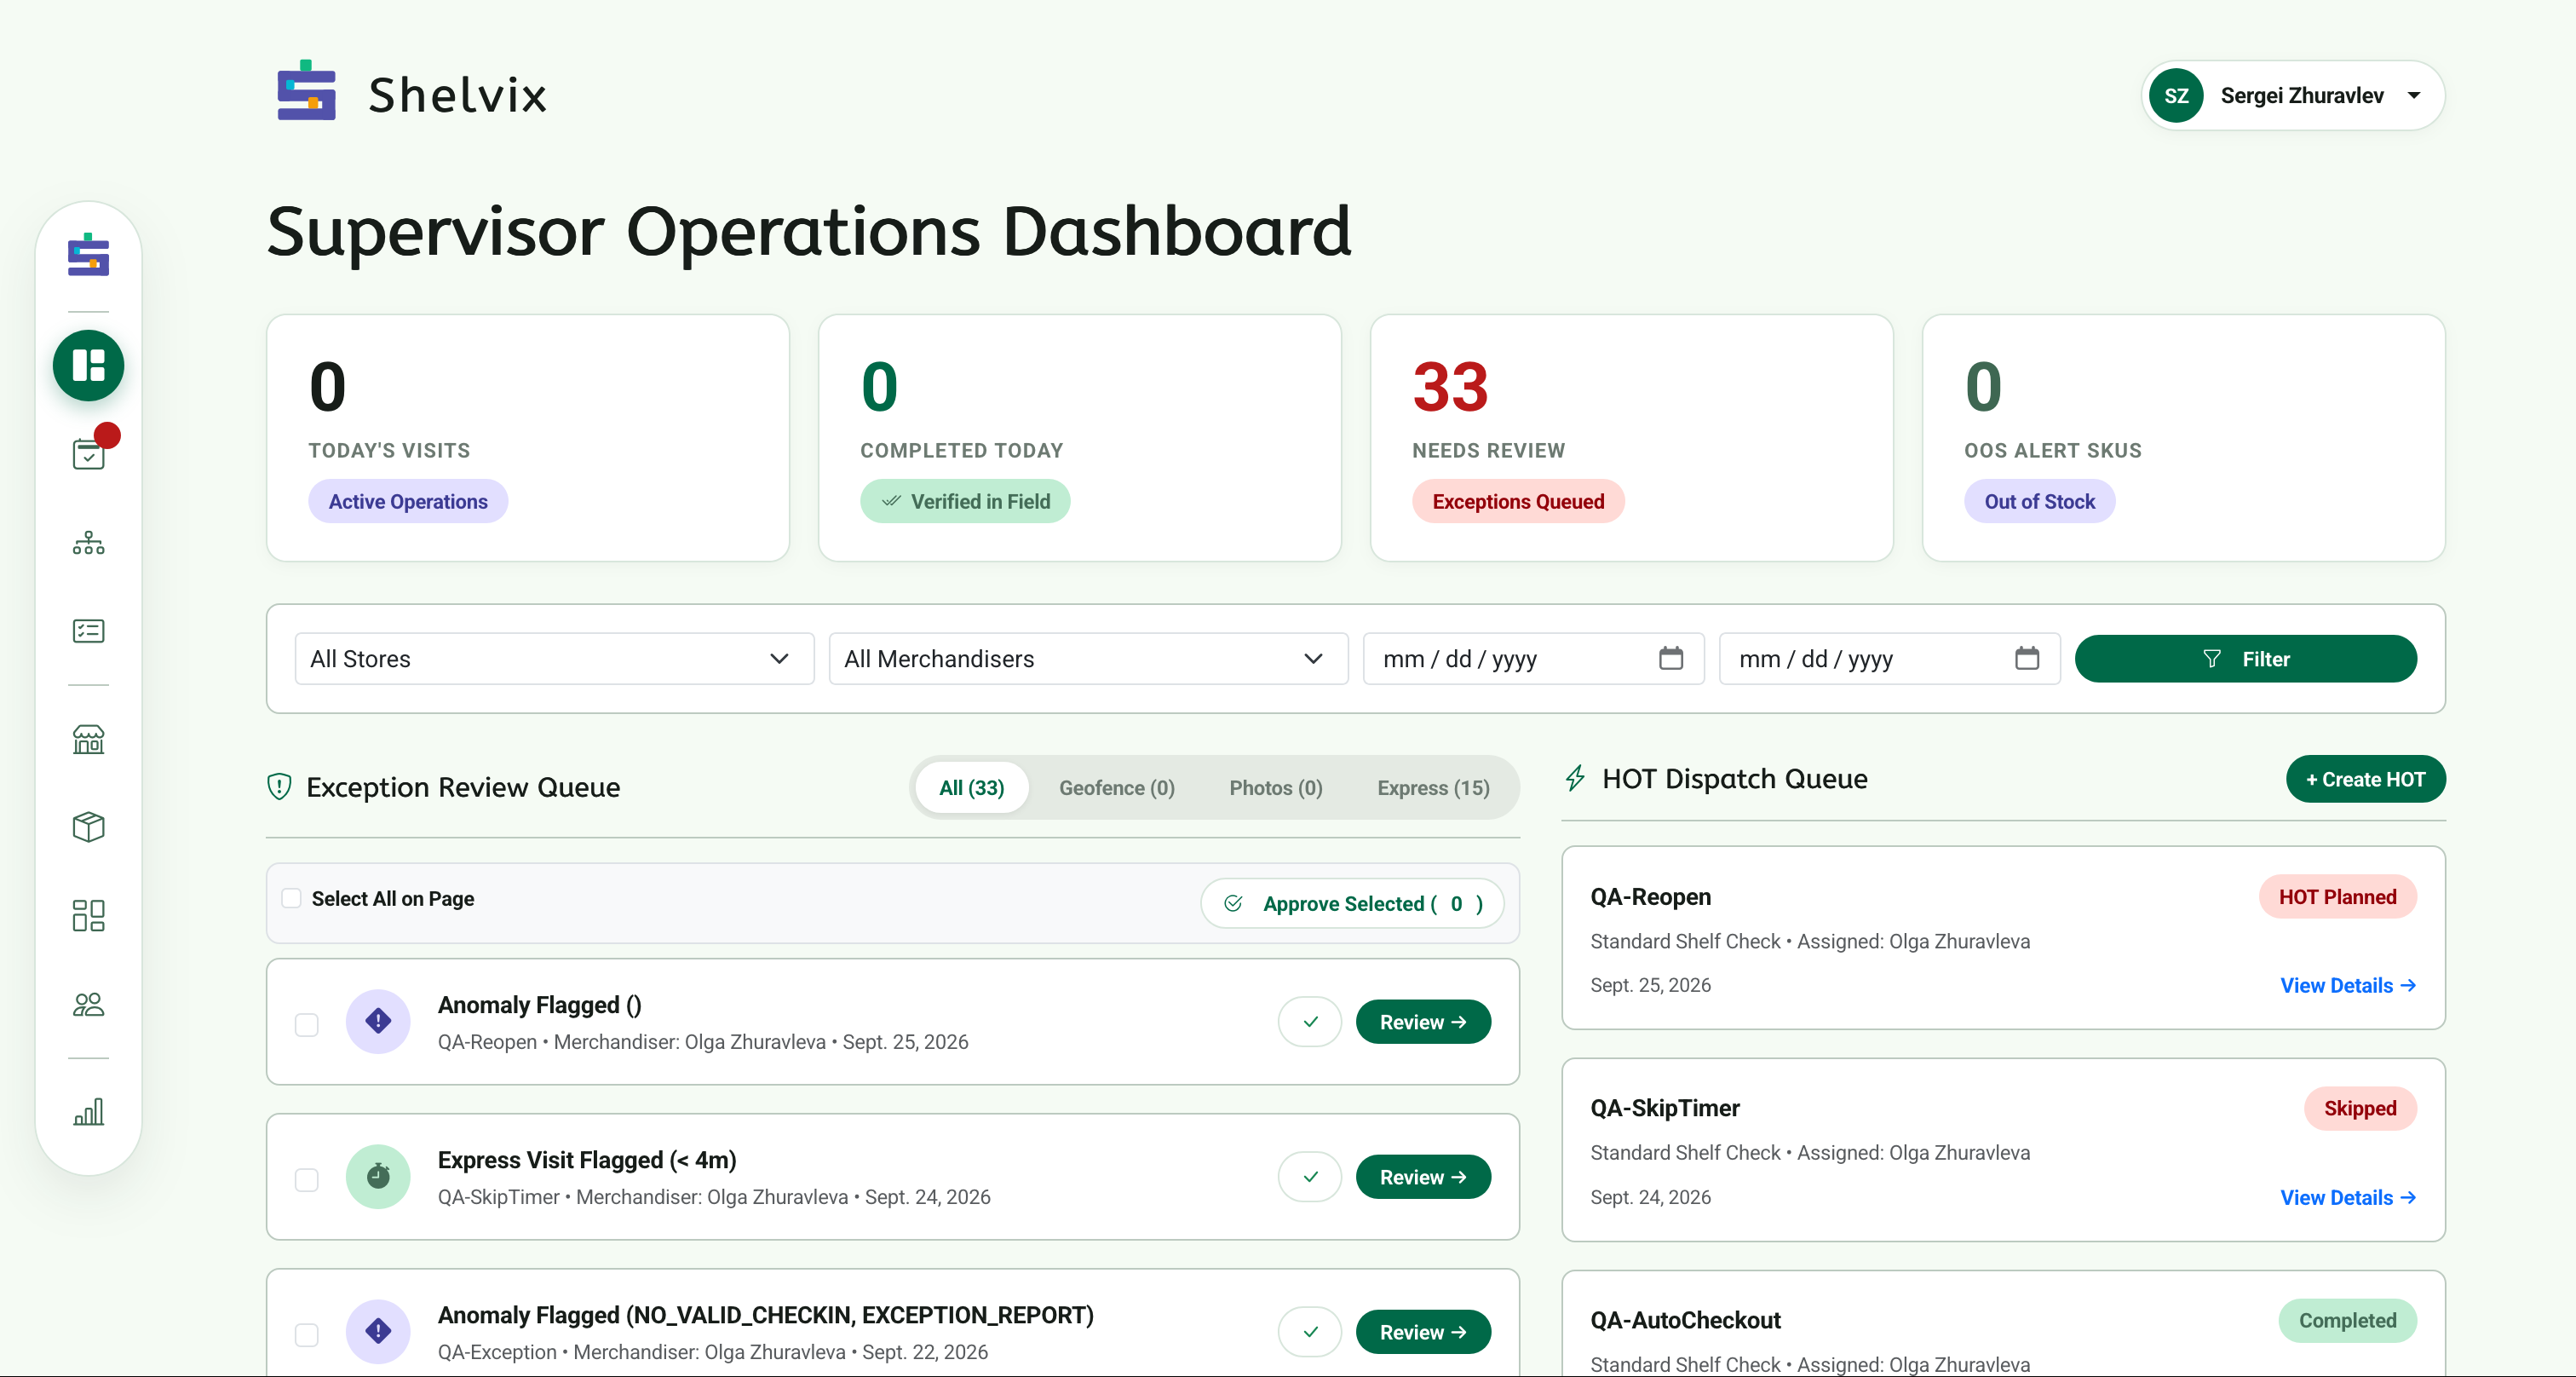Switch to the All (33) tab
The width and height of the screenshot is (2576, 1377).
coord(971,788)
